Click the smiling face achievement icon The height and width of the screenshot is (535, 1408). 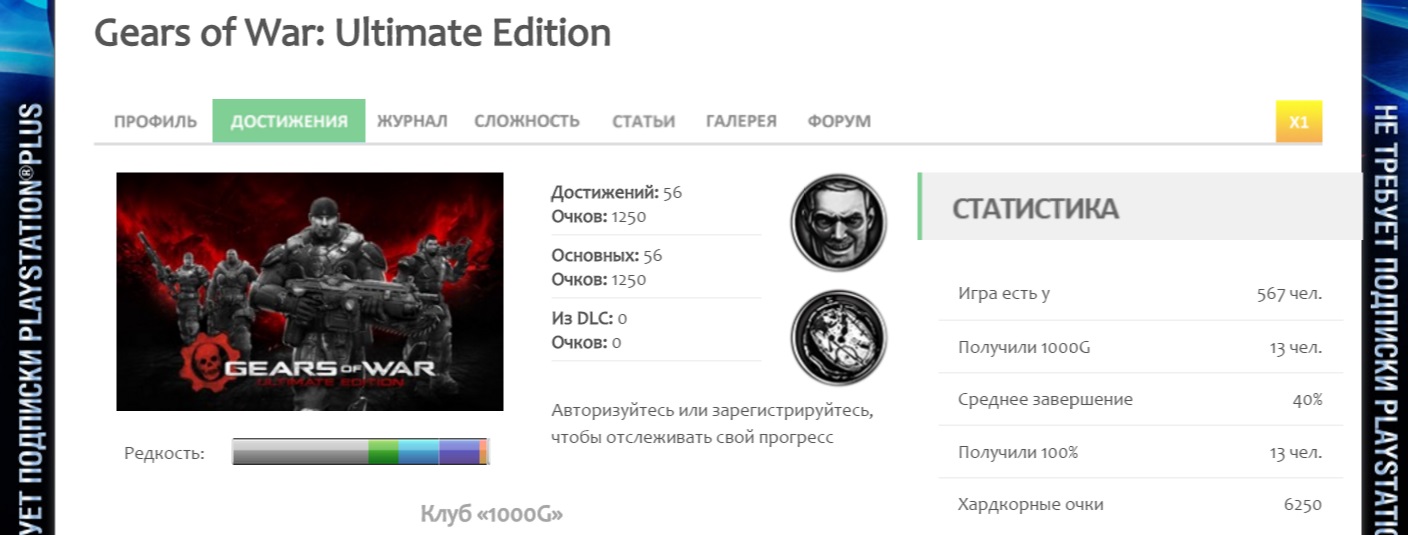click(838, 222)
